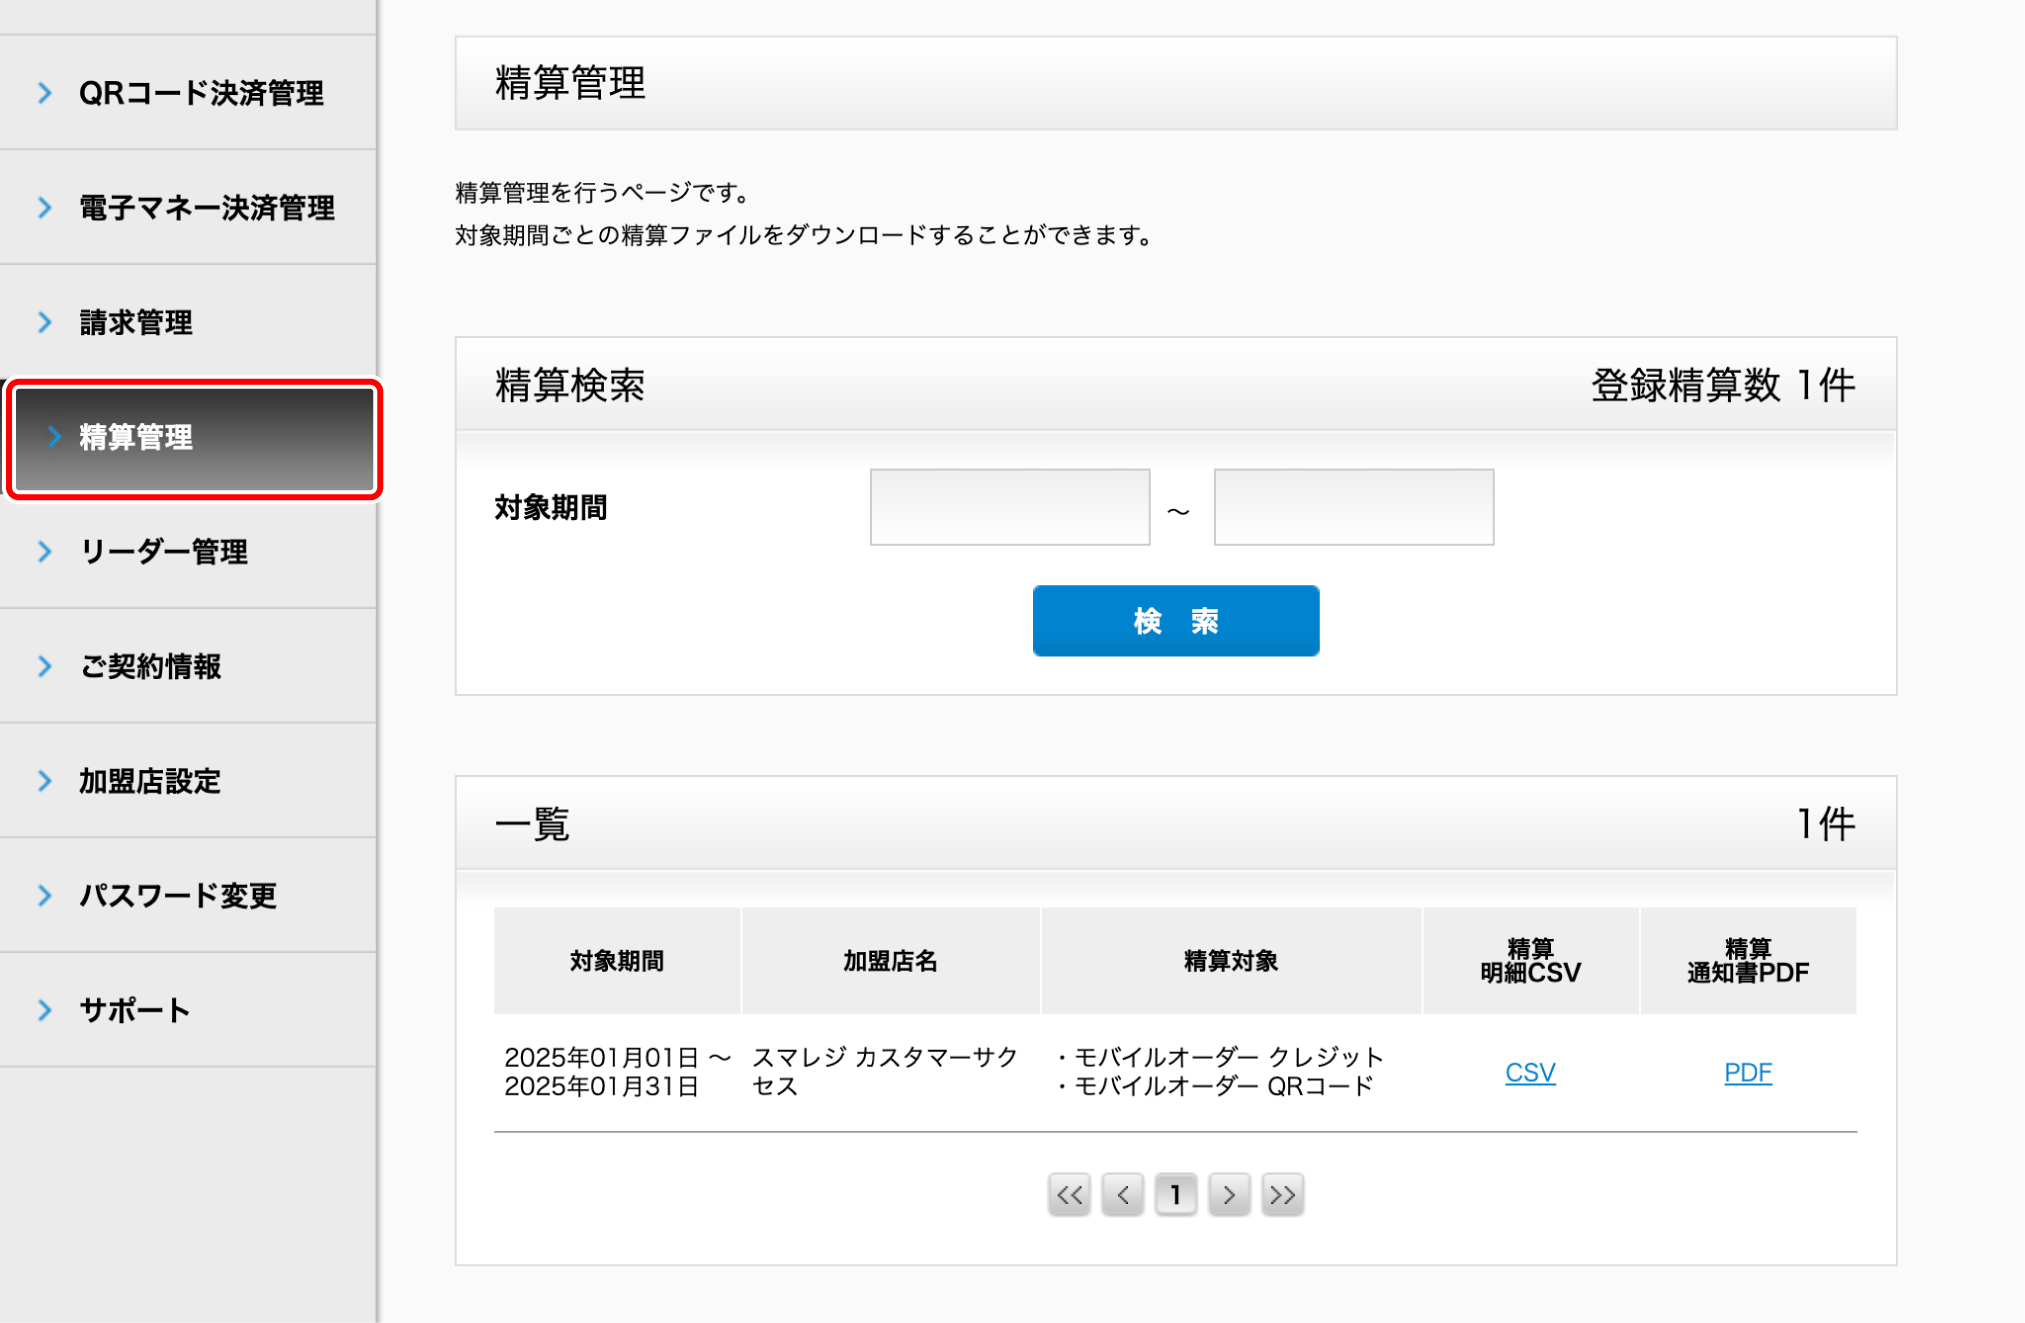2025x1323 pixels.
Task: Download the 精算明細 CSV link
Action: 1530,1072
